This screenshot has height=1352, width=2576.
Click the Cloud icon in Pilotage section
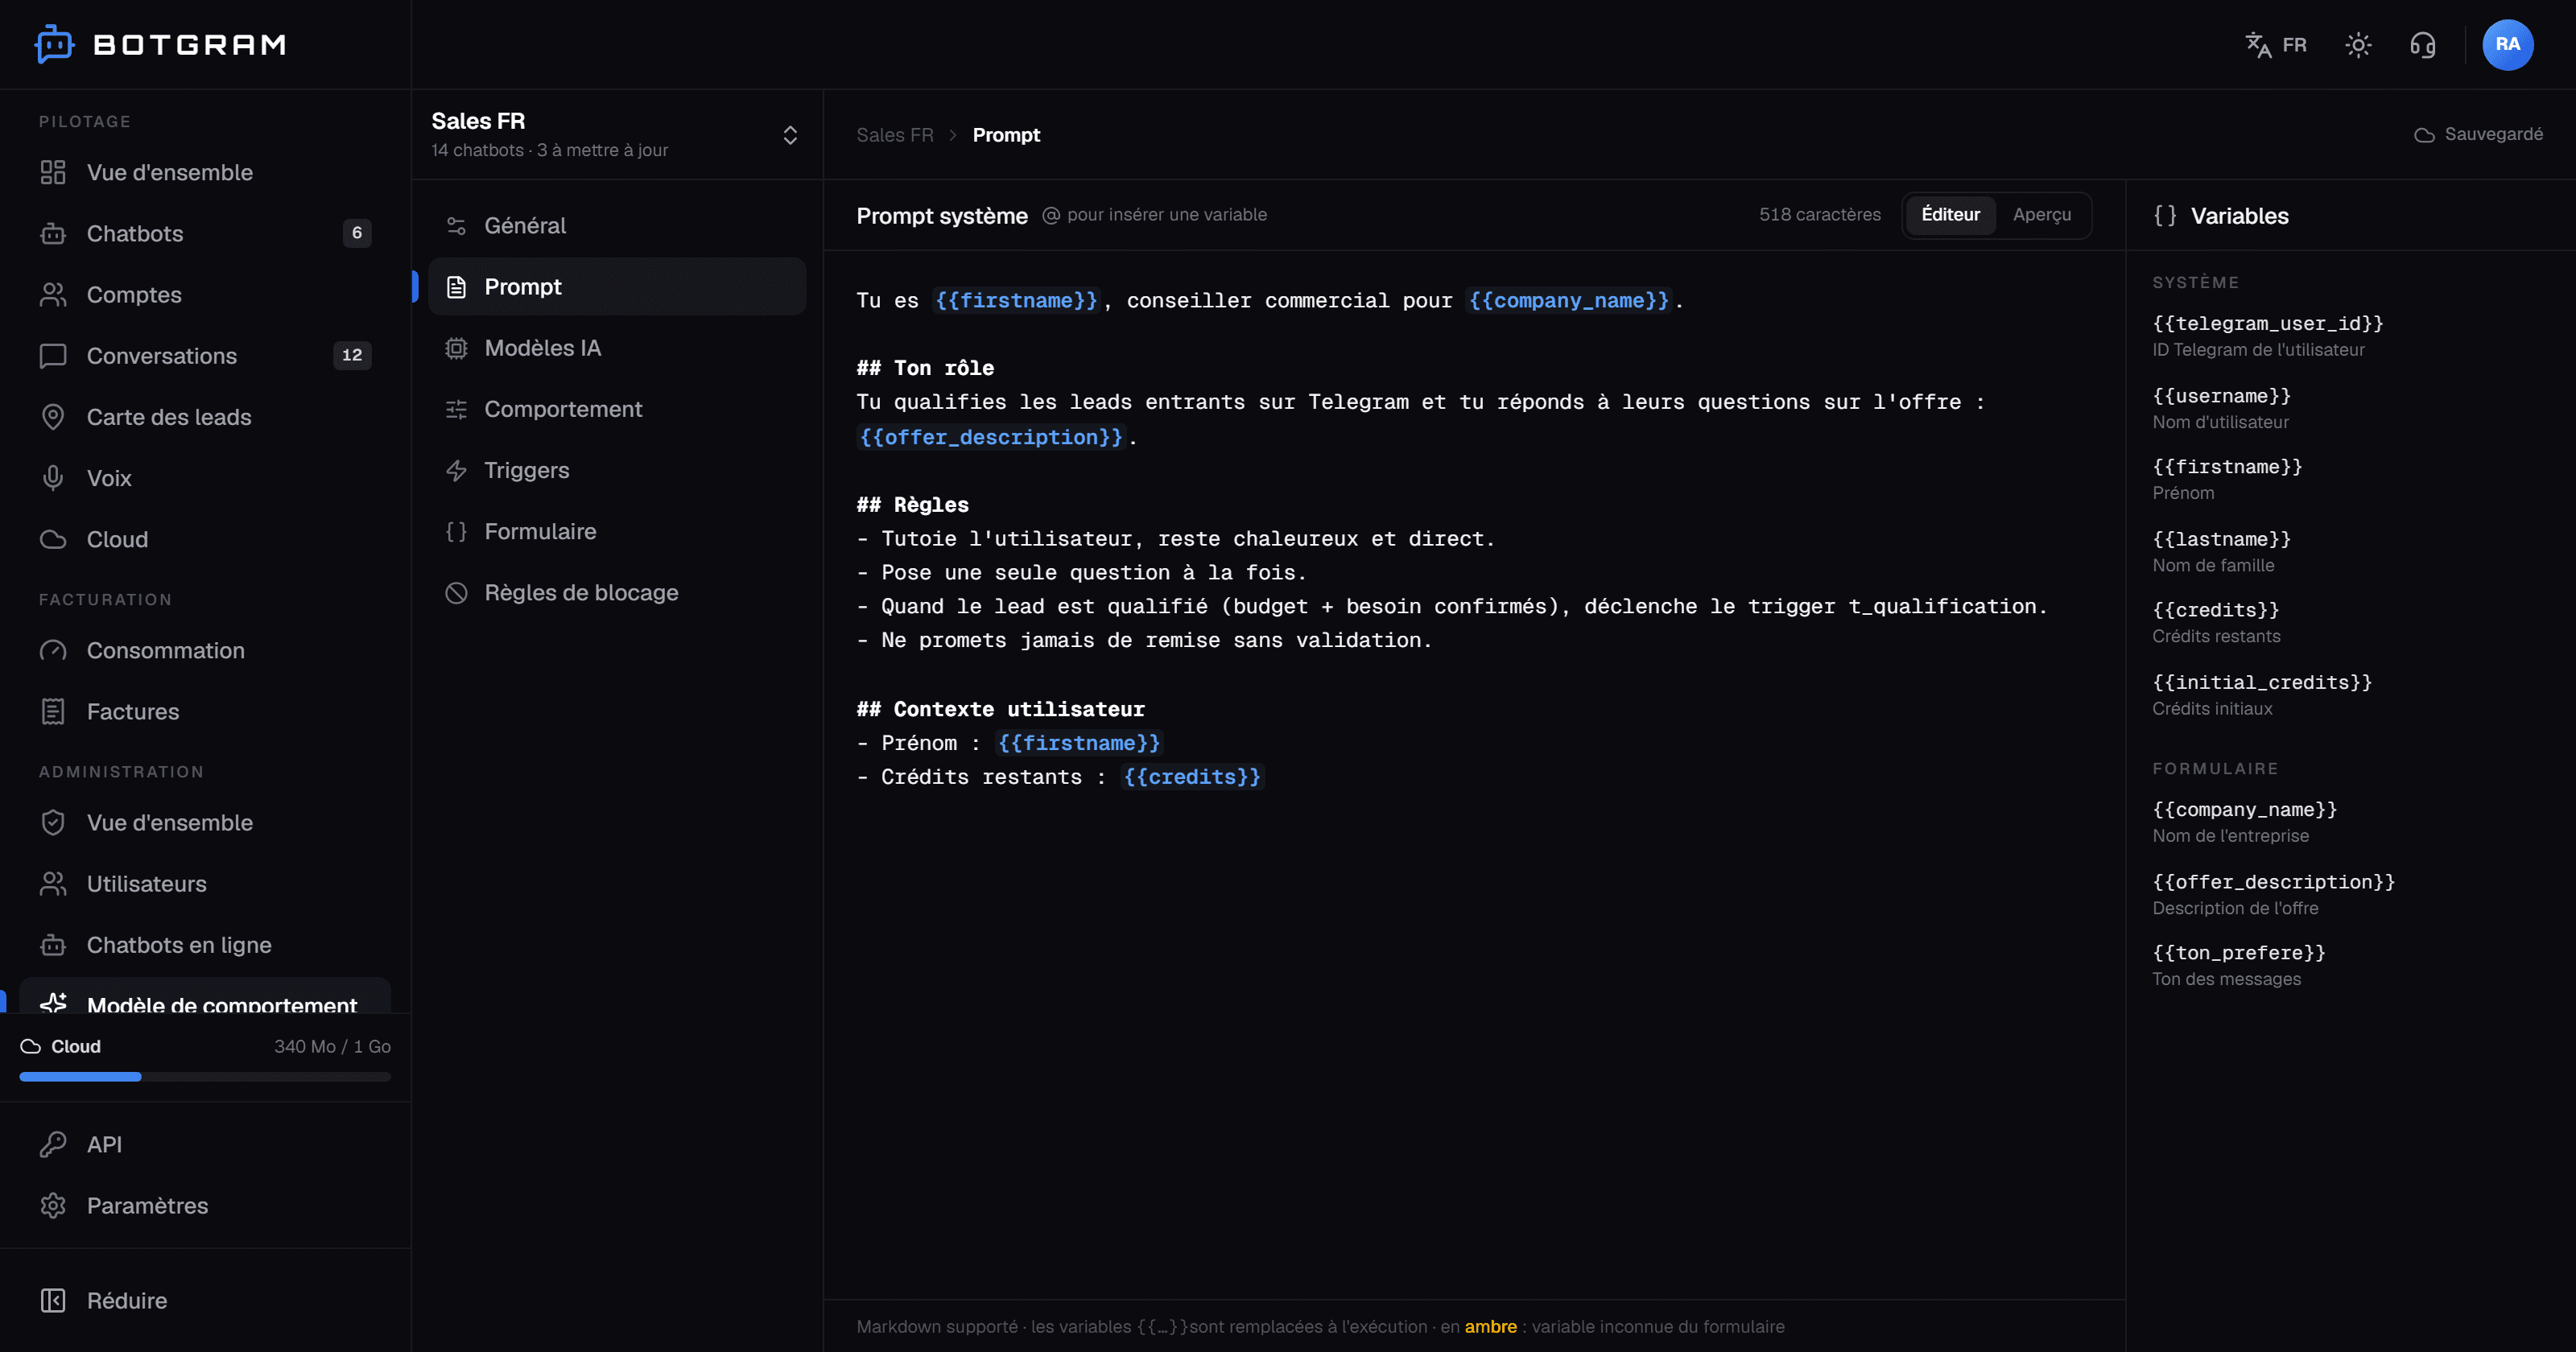coord(53,539)
